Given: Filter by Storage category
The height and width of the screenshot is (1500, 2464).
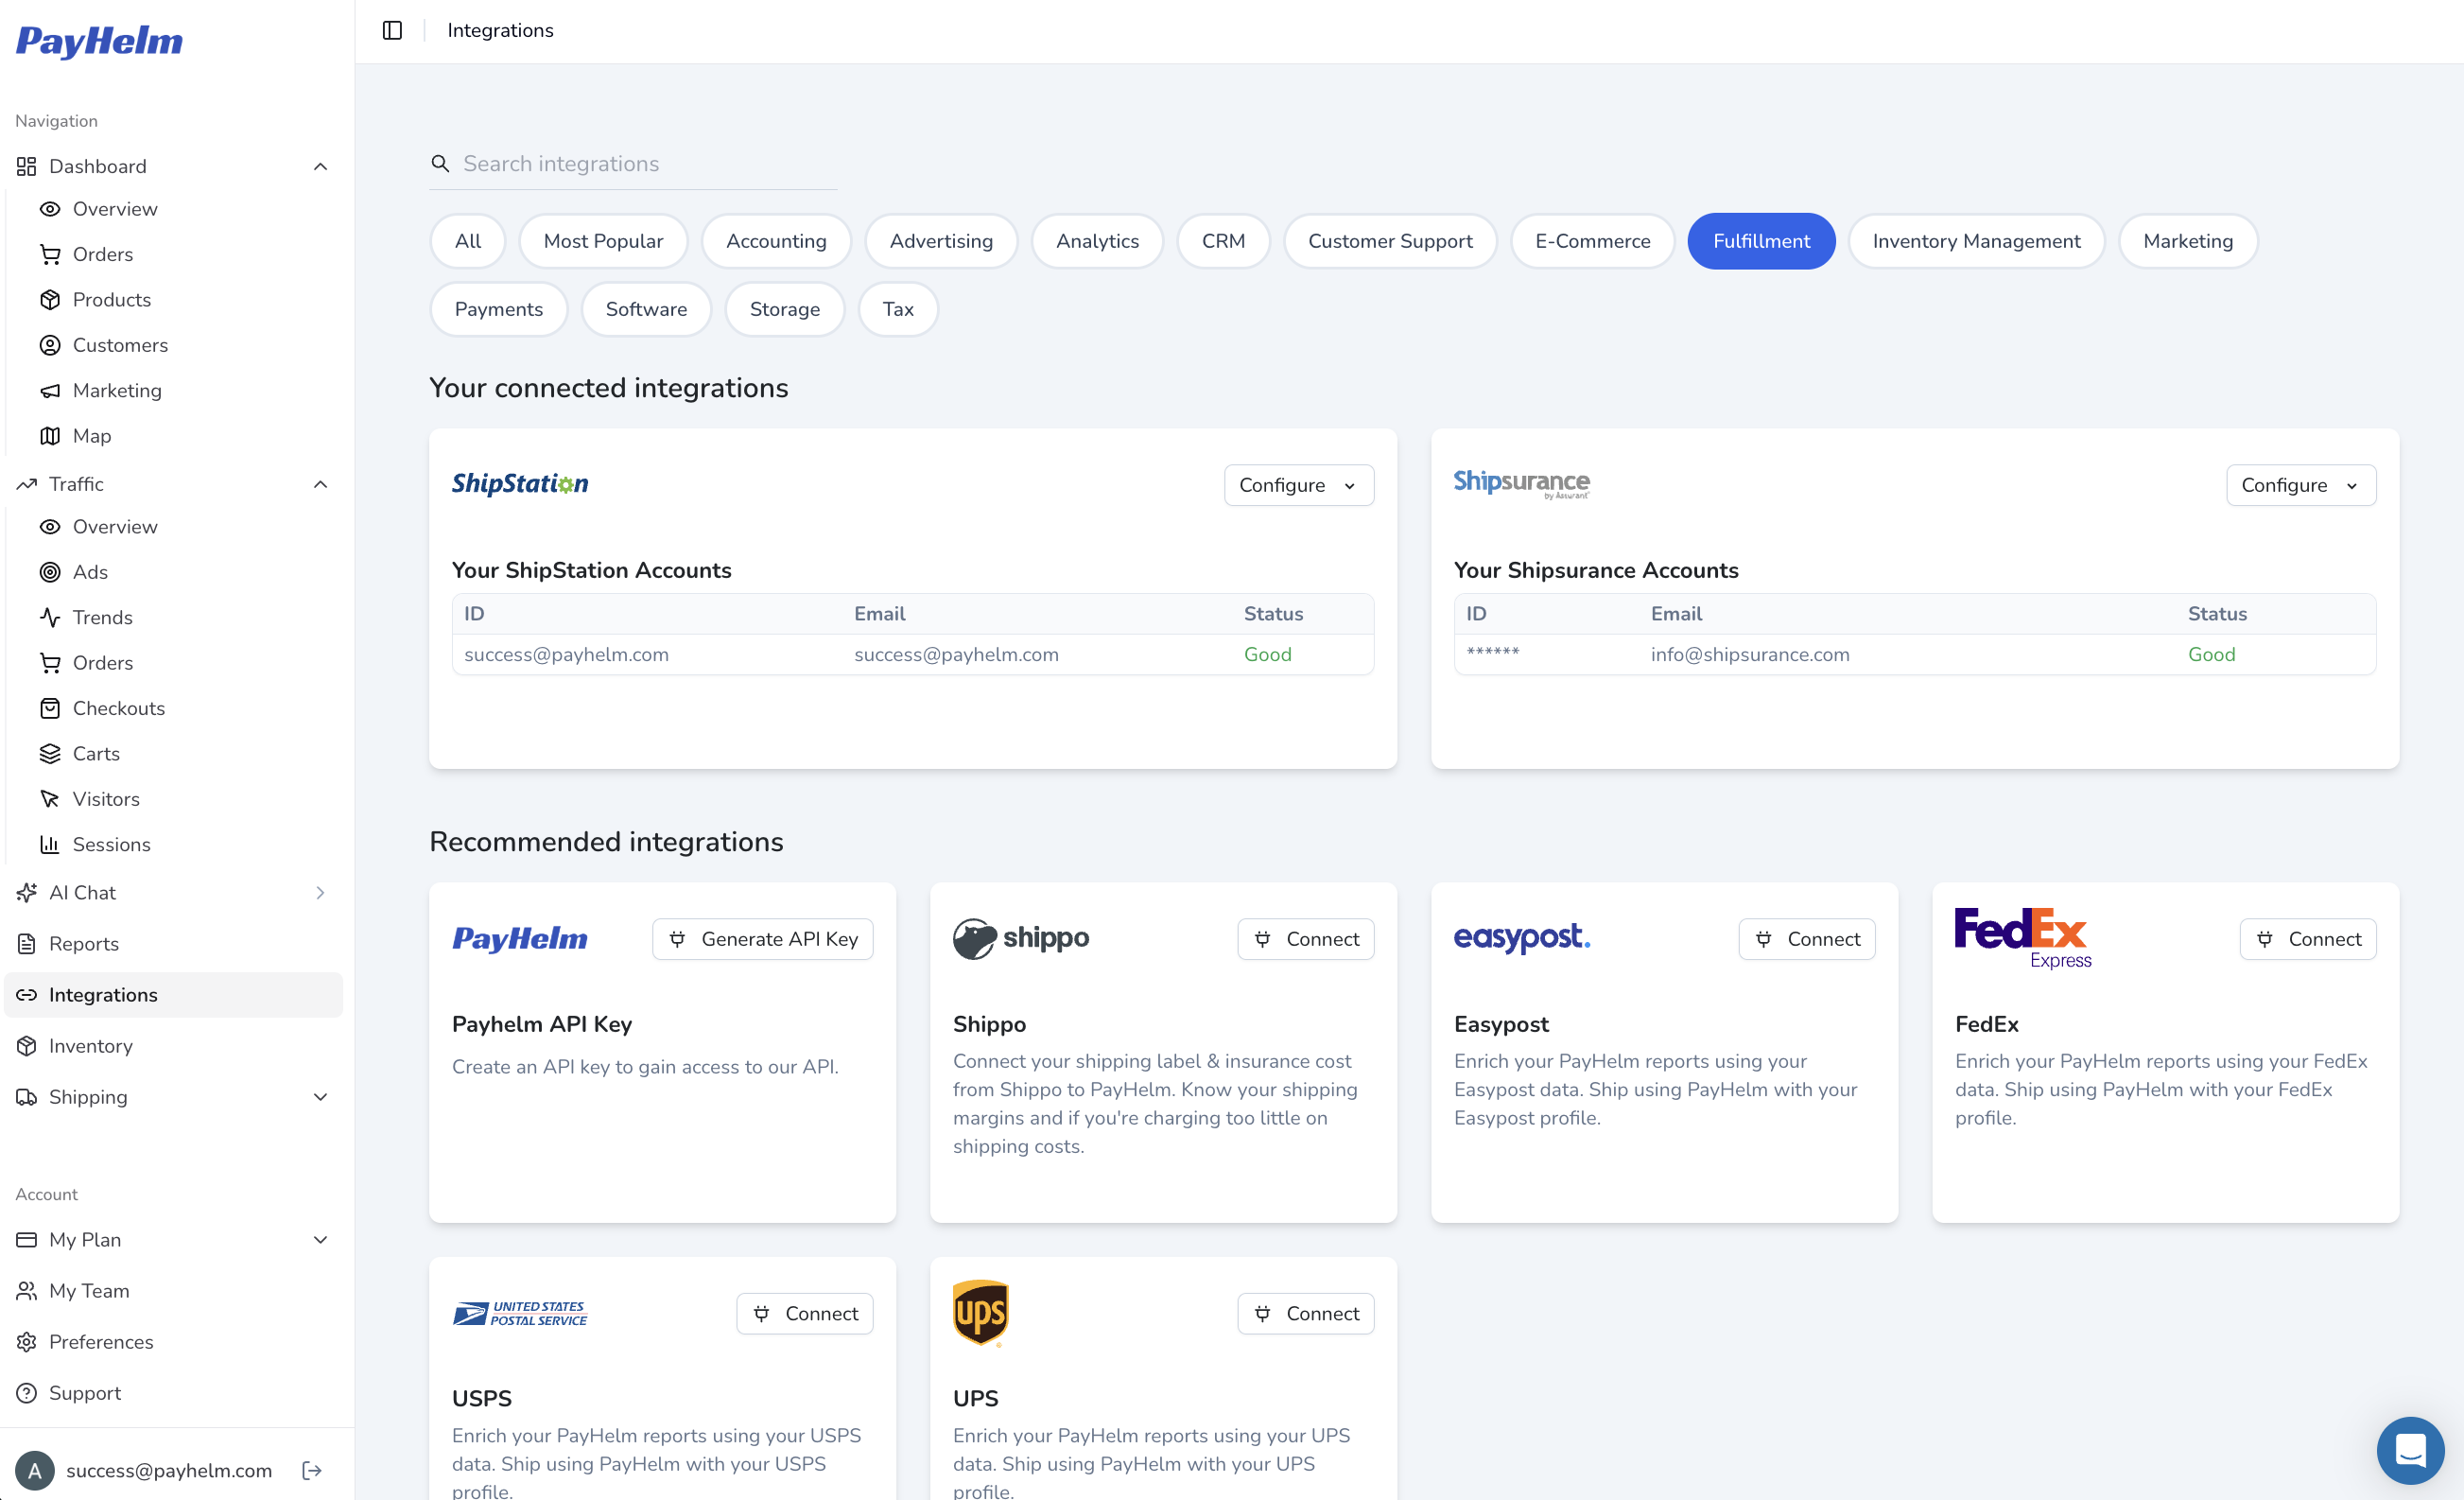Looking at the screenshot, I should click(784, 309).
